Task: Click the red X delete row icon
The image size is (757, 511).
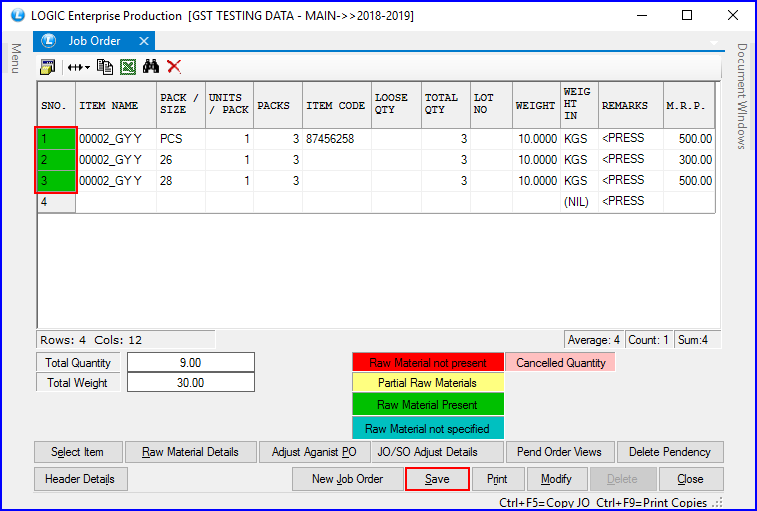Action: click(174, 67)
